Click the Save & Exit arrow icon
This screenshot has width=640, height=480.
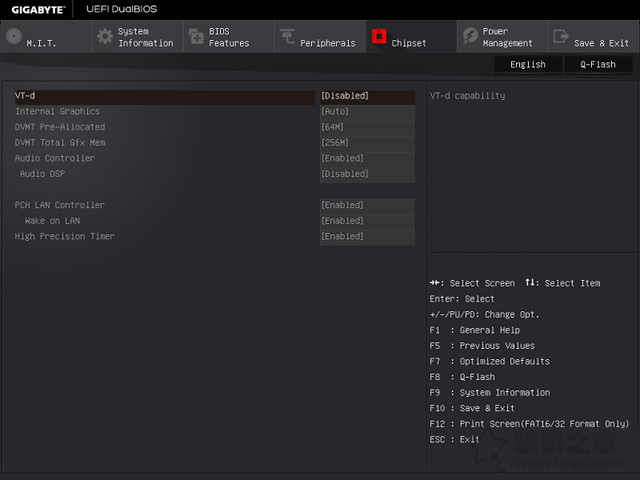[561, 37]
